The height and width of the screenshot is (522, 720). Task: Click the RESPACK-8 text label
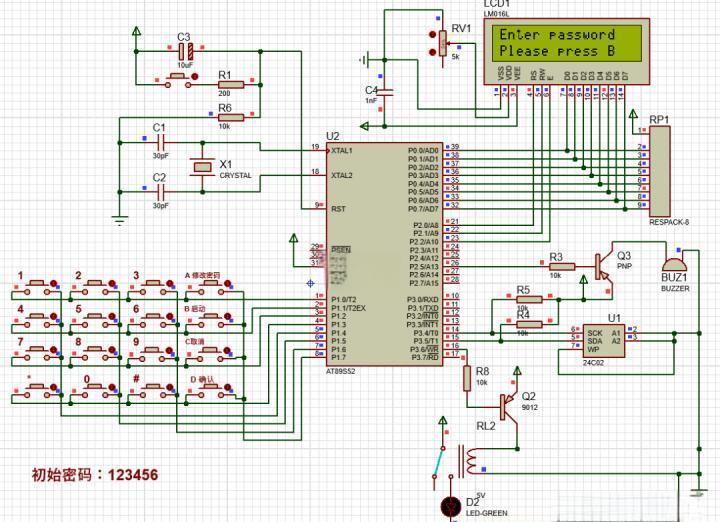pos(669,222)
